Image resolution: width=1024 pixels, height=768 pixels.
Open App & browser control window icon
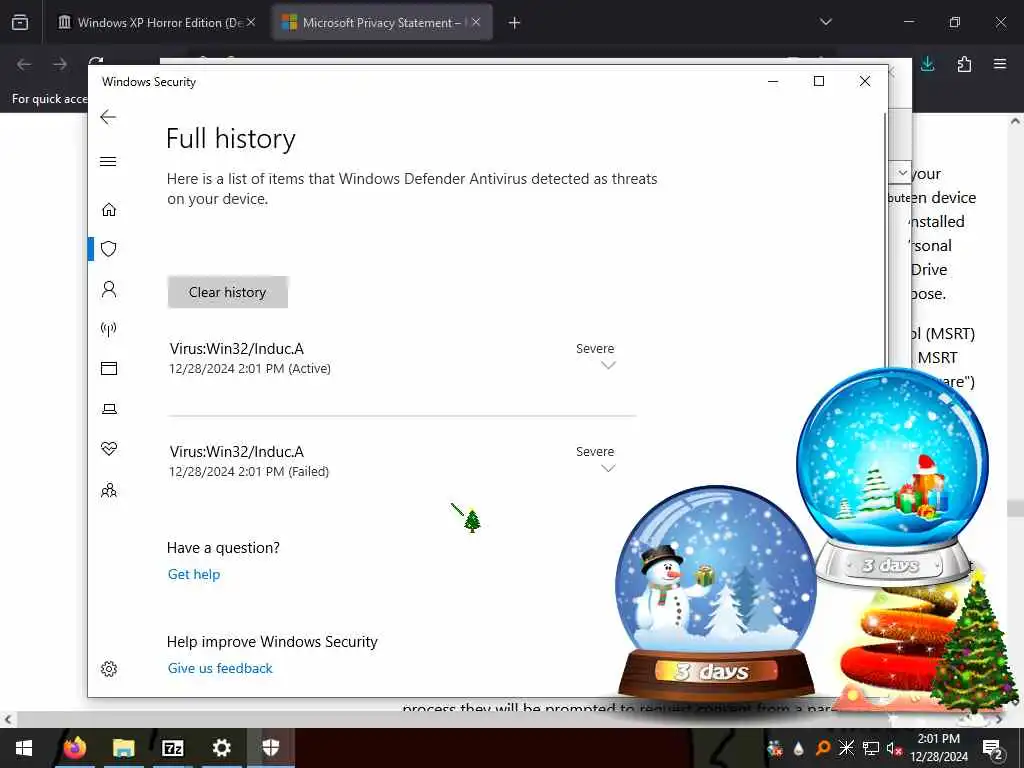coord(109,368)
